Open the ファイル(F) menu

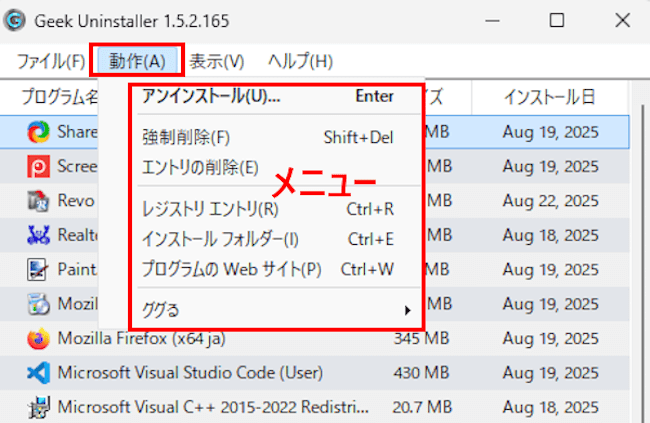(51, 61)
